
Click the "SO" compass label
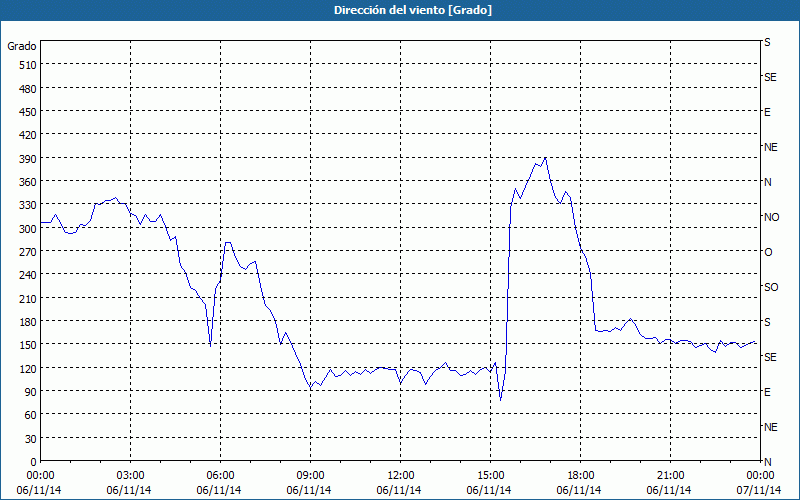click(x=771, y=287)
